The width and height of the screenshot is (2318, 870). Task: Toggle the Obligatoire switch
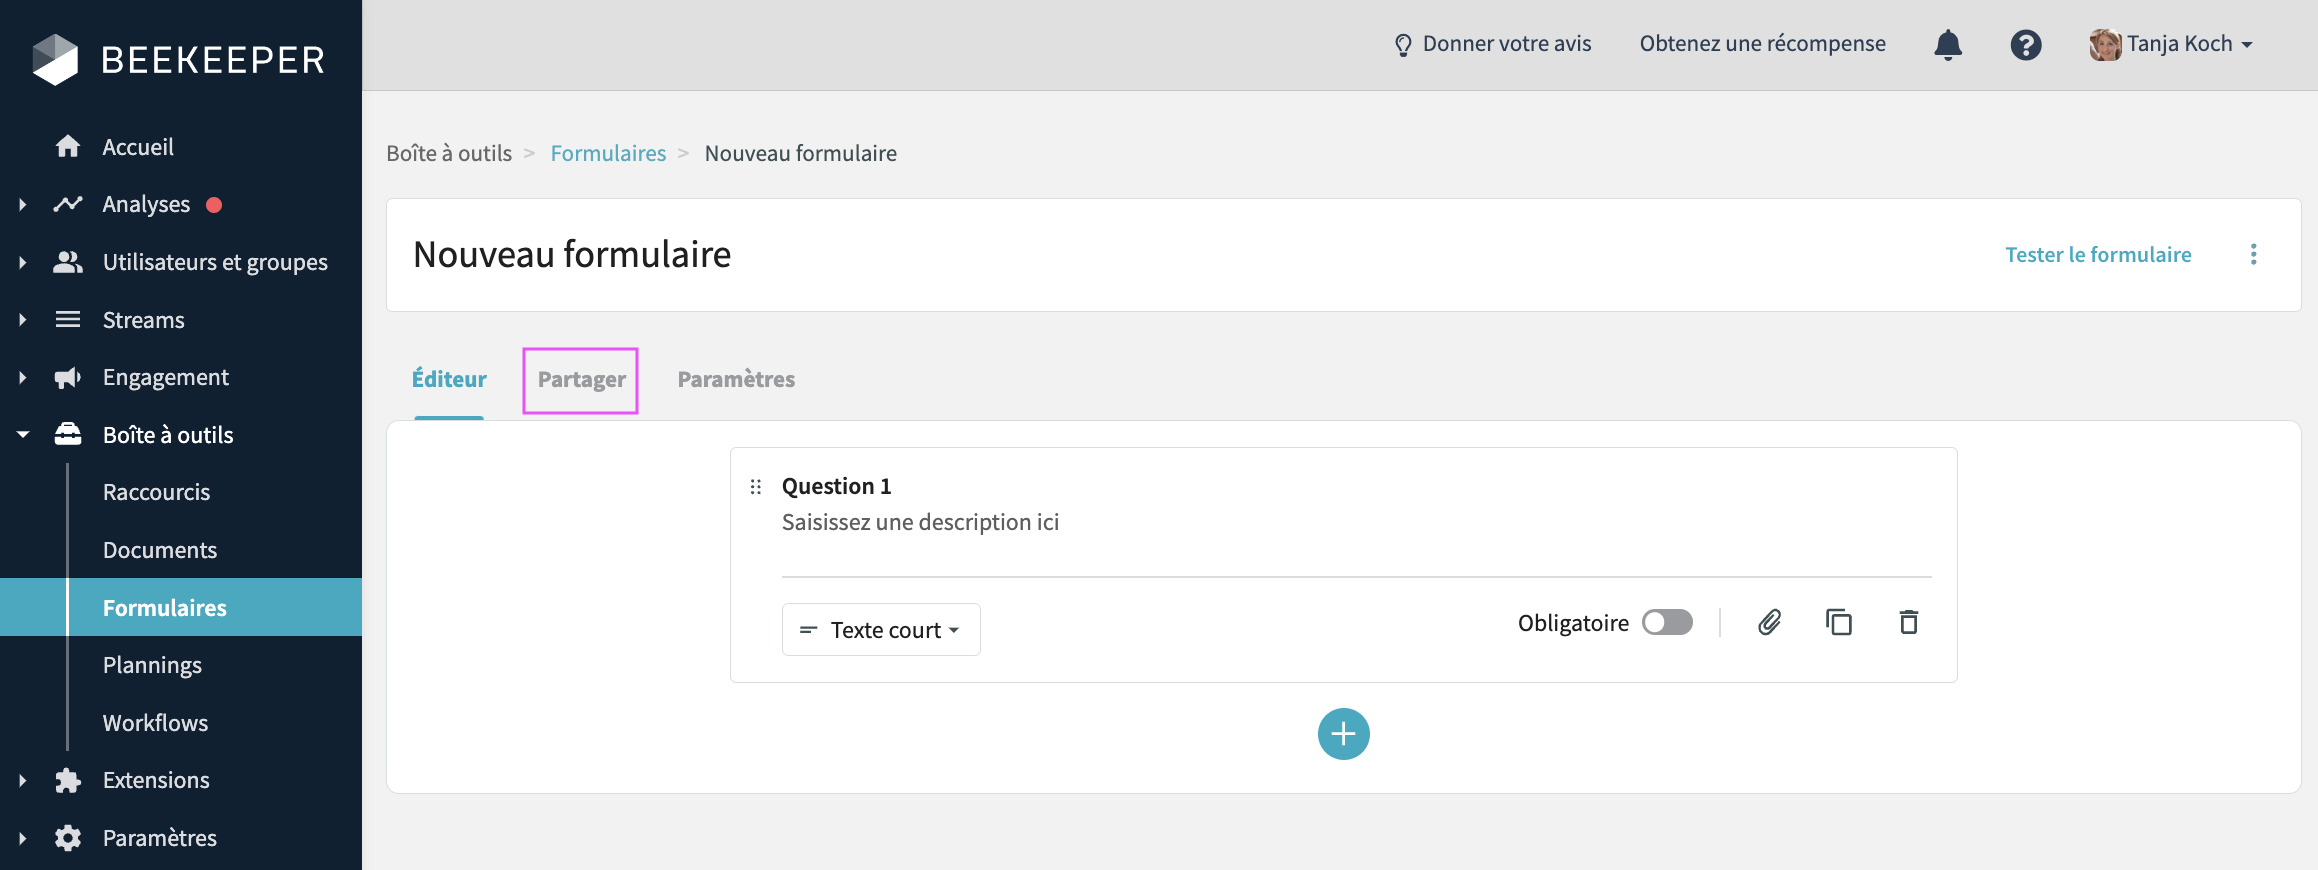pyautogui.click(x=1667, y=622)
